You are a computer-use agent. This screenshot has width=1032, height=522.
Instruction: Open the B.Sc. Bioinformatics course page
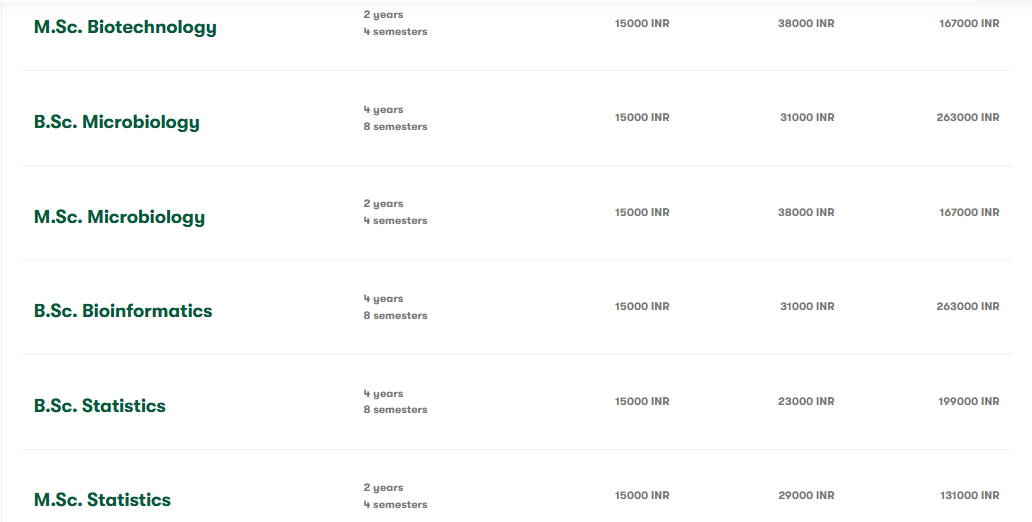(123, 311)
